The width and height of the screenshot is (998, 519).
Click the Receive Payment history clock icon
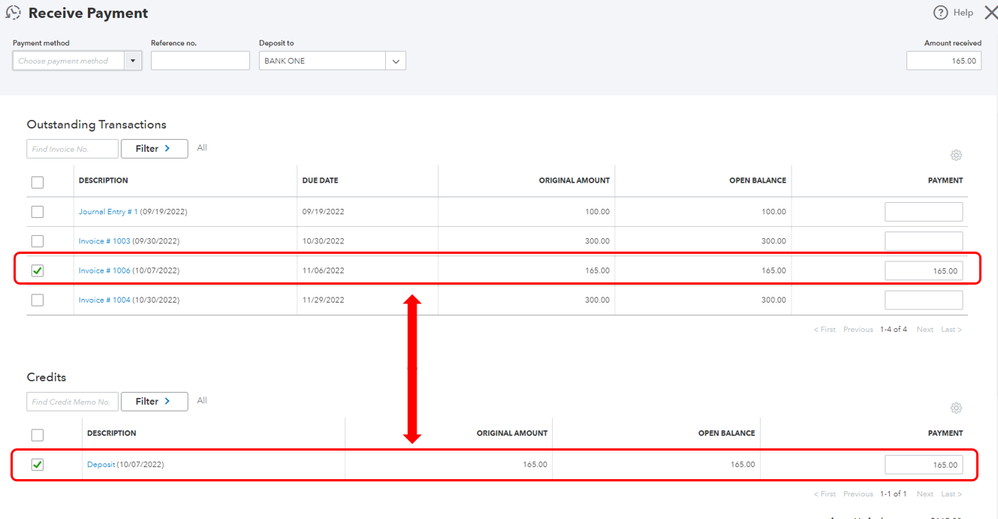click(x=13, y=13)
